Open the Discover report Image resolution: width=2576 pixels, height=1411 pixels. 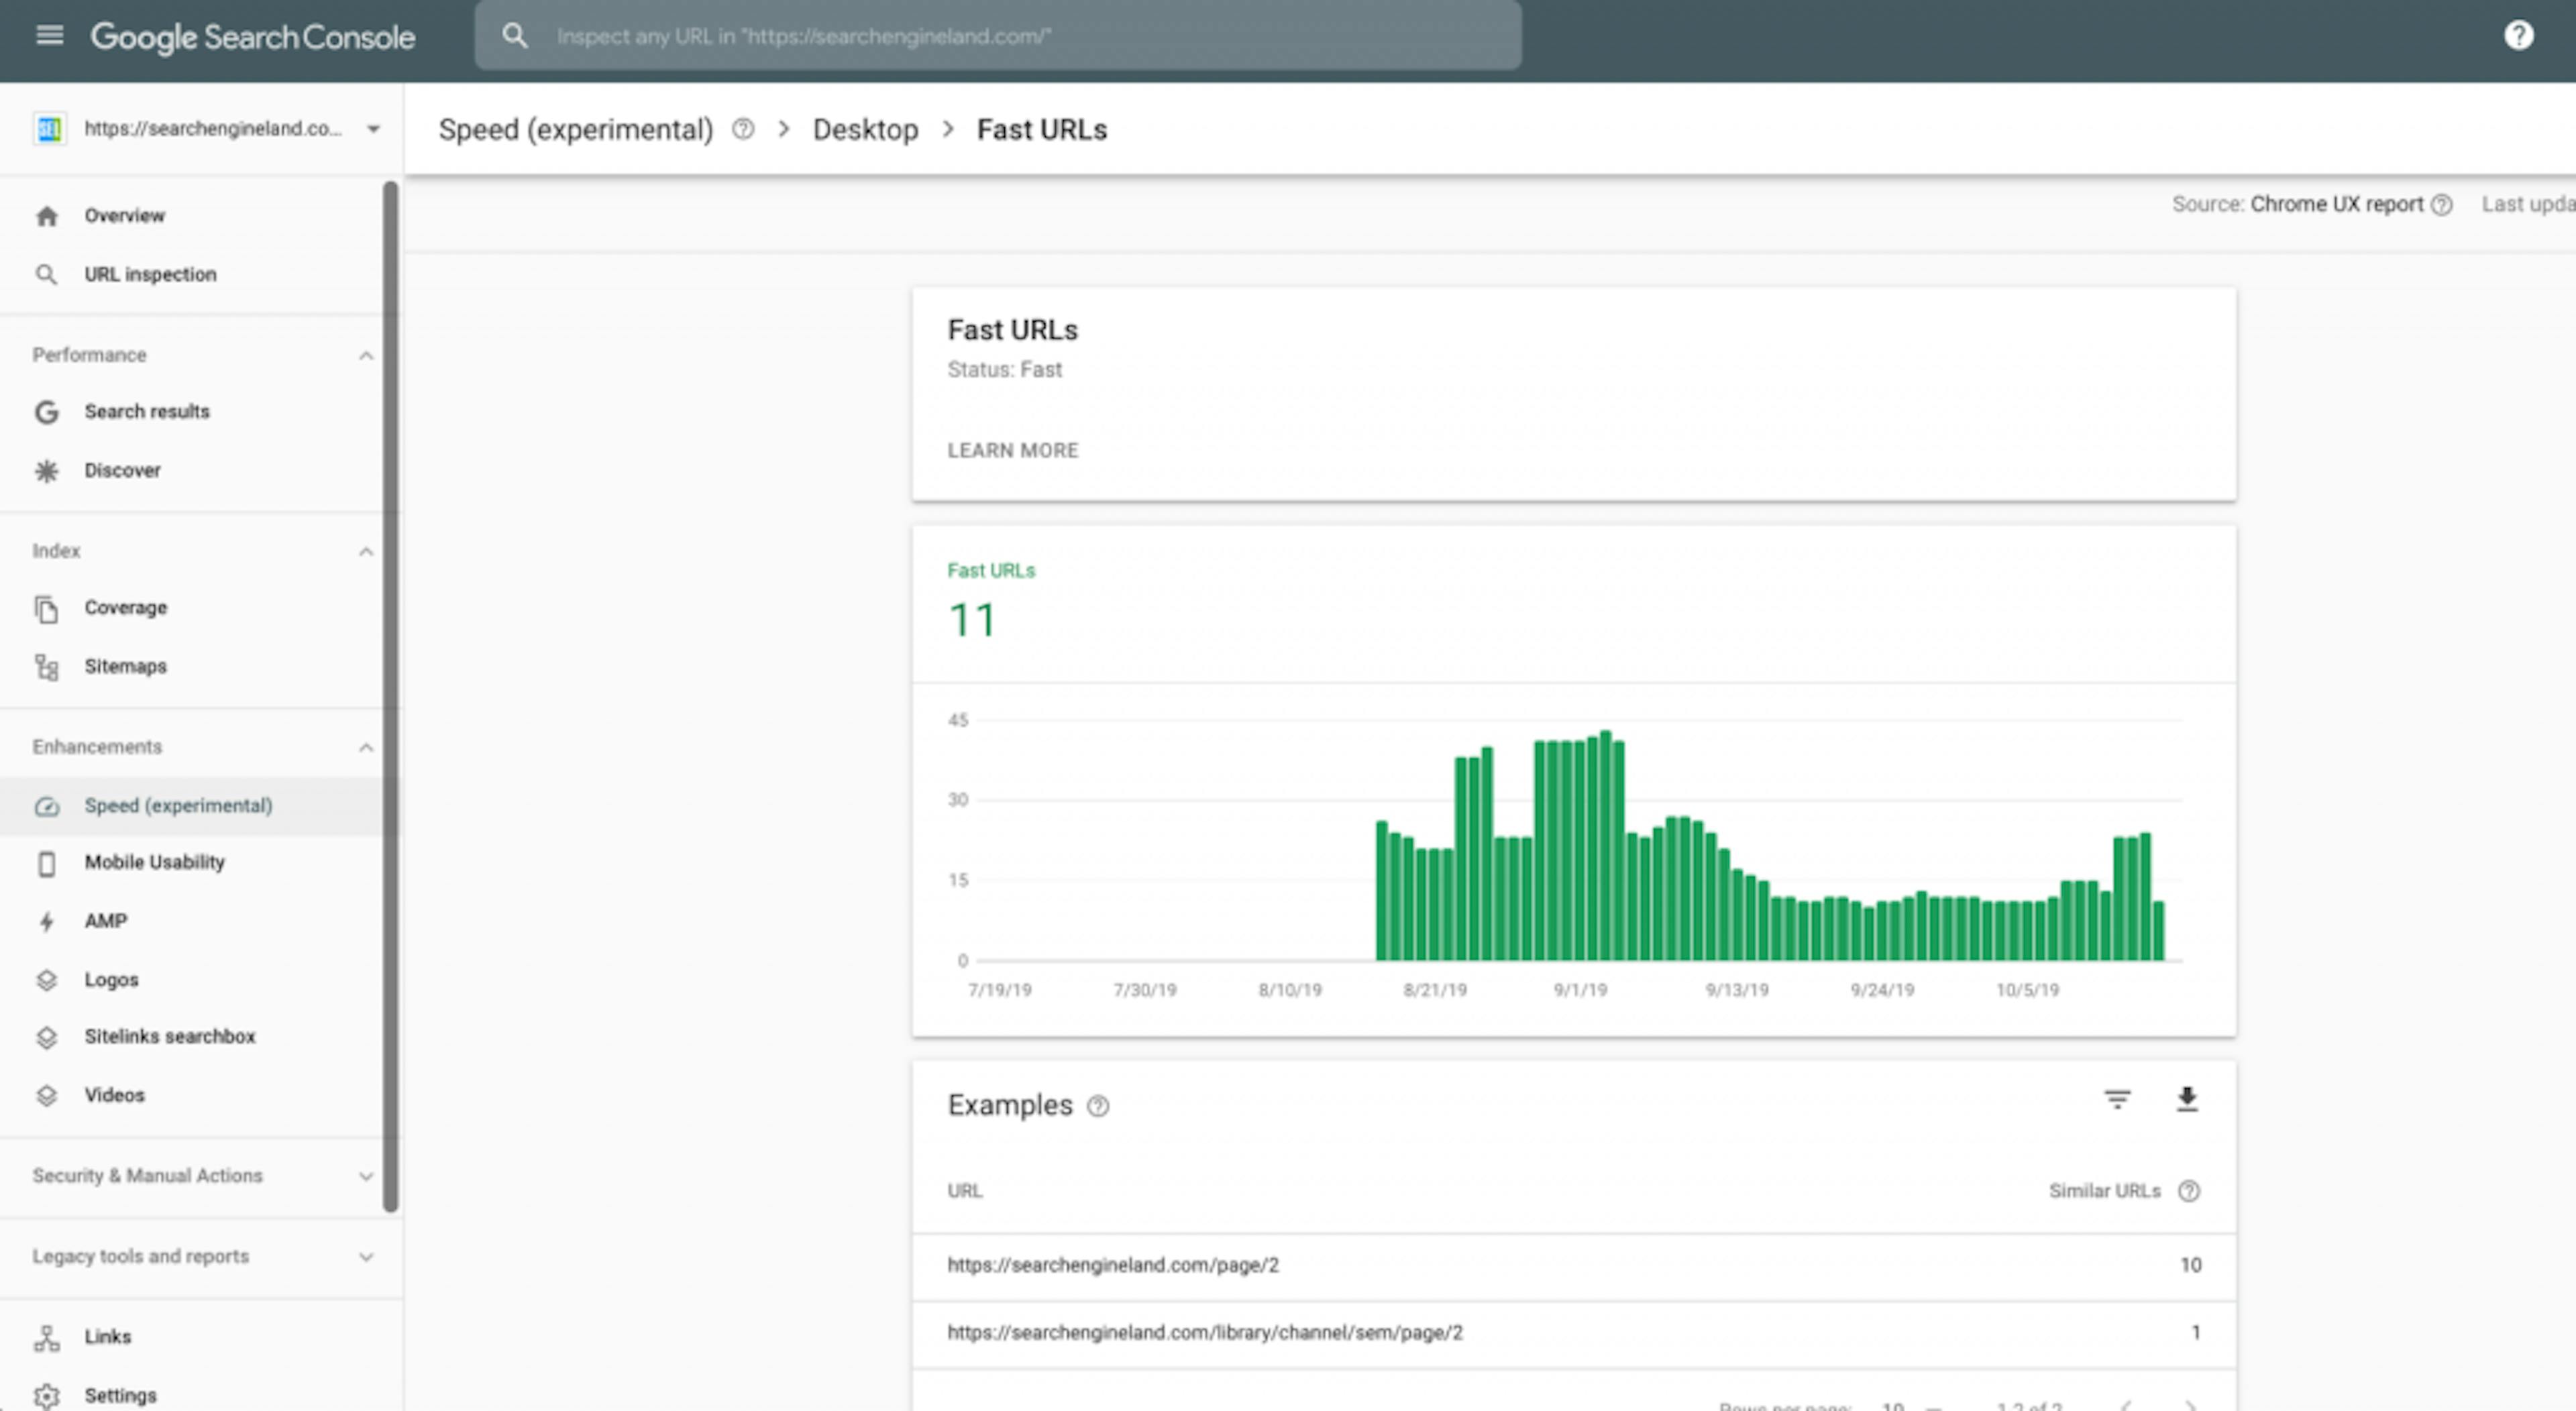tap(123, 470)
